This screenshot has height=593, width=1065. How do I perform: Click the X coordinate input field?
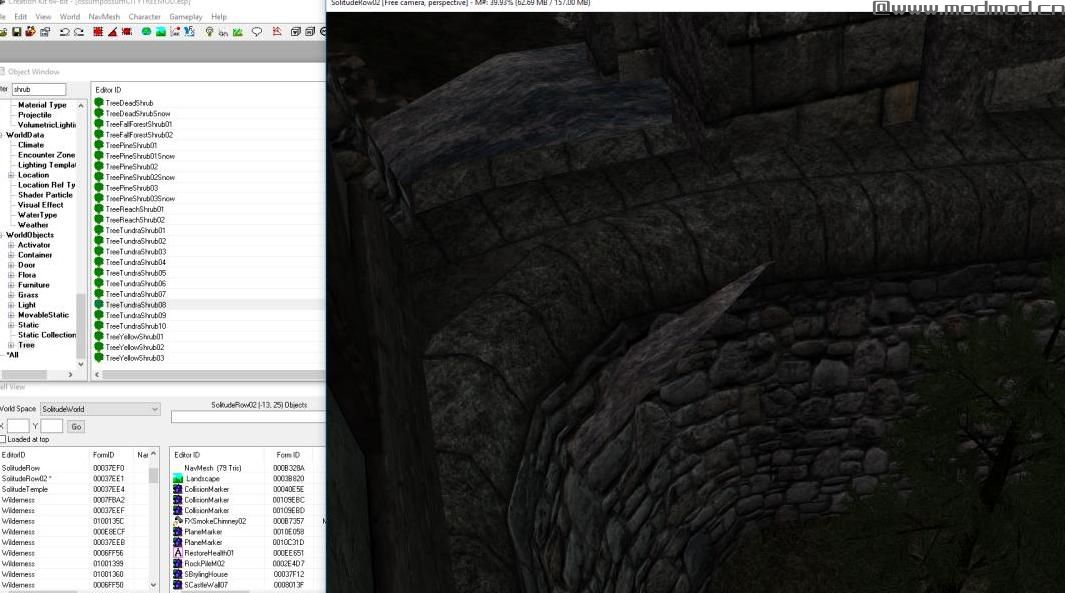(18, 427)
